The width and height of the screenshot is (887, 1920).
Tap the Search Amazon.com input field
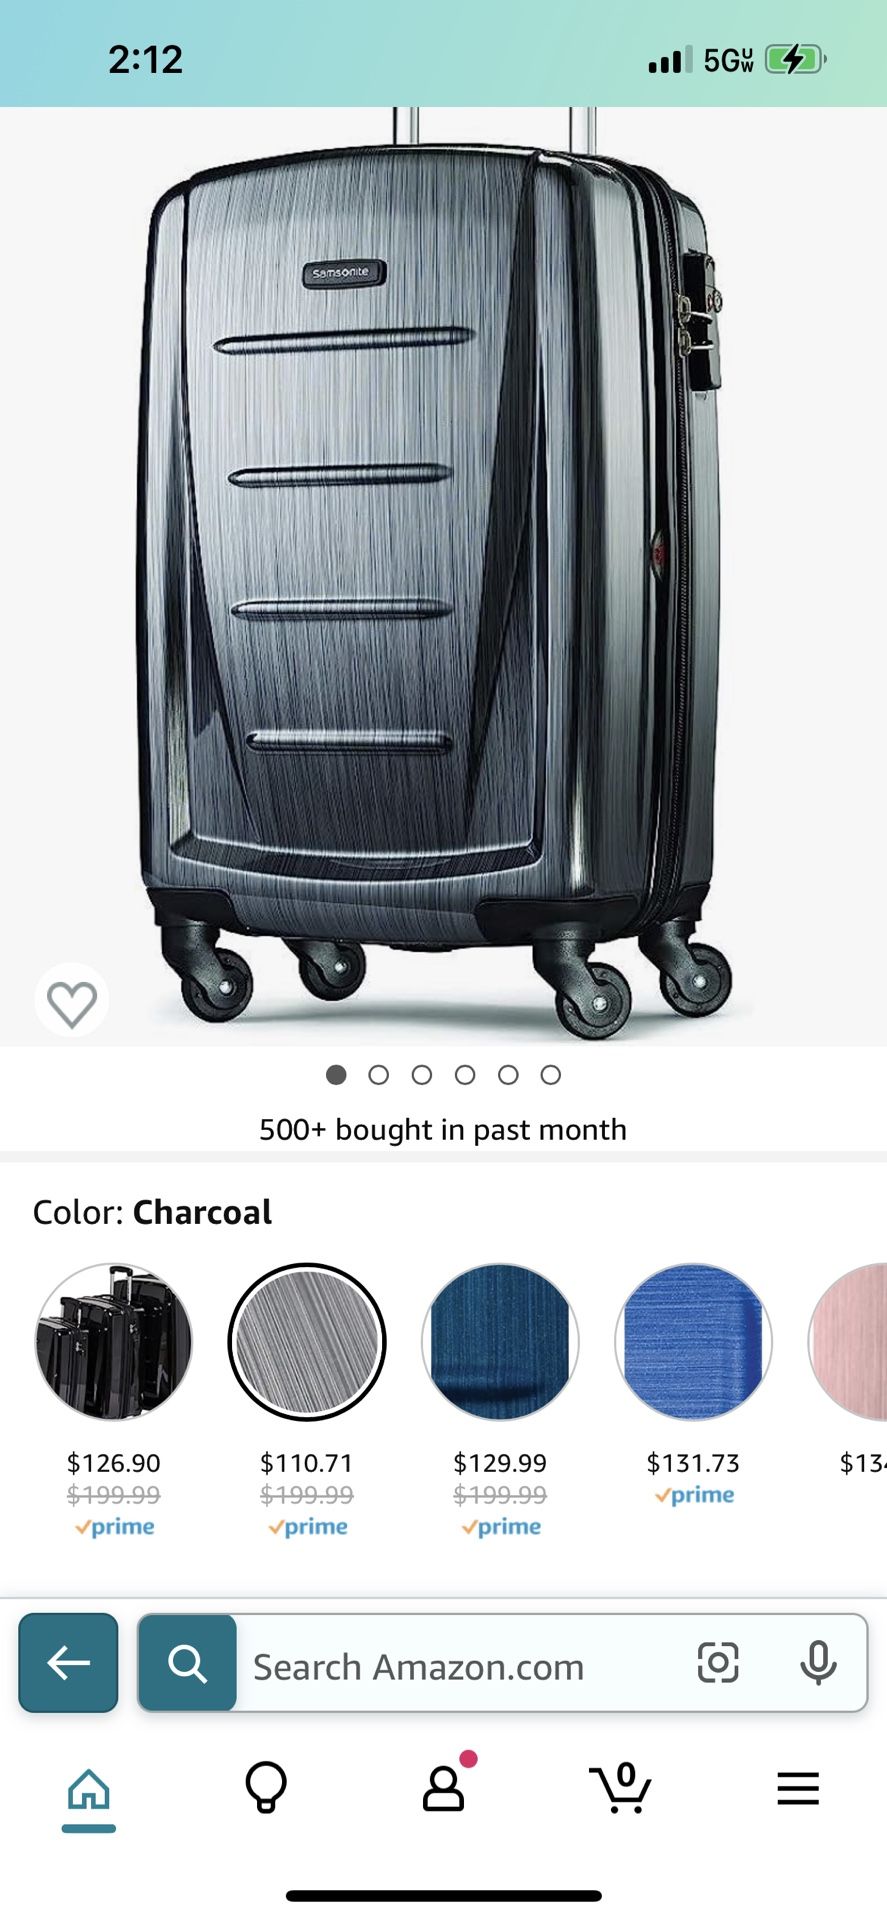pyautogui.click(x=460, y=1663)
